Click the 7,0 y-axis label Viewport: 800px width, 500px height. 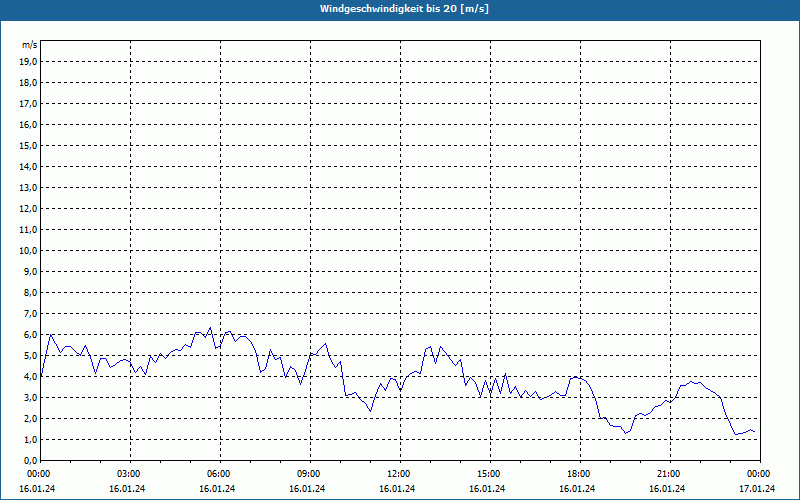point(31,313)
